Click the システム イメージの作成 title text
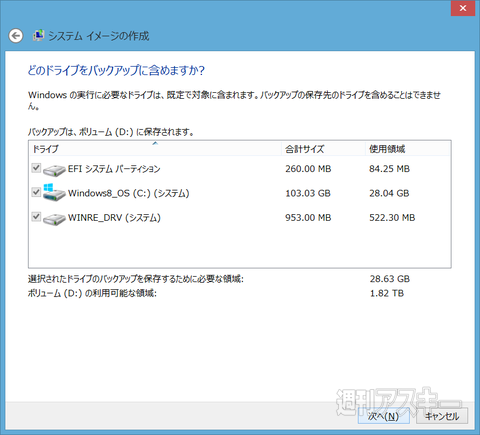The image size is (480, 435). point(99,36)
